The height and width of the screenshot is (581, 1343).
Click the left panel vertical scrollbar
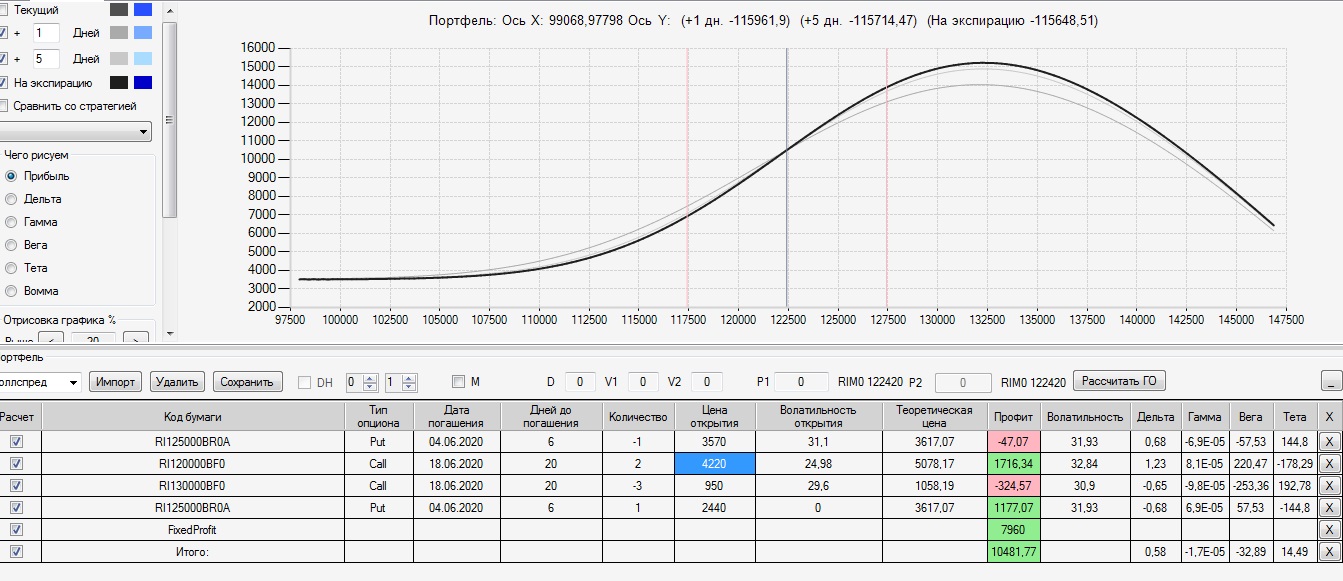point(170,120)
